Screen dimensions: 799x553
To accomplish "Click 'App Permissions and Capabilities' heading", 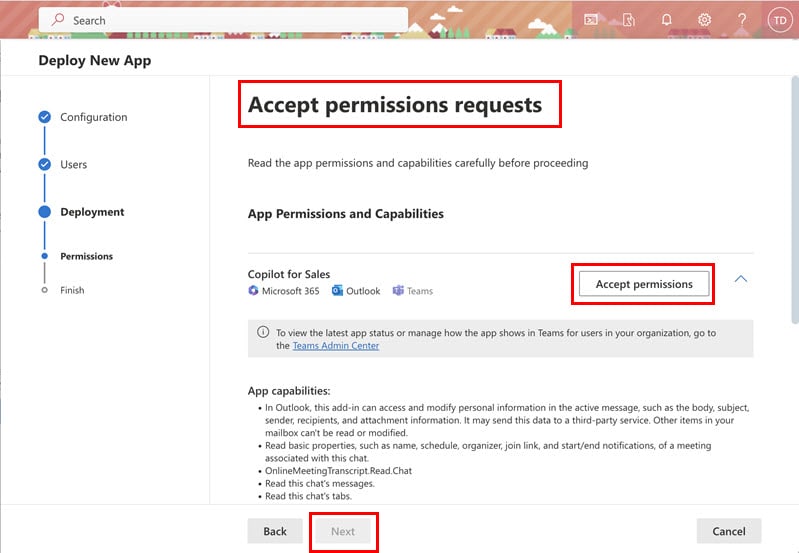I will coord(345,214).
